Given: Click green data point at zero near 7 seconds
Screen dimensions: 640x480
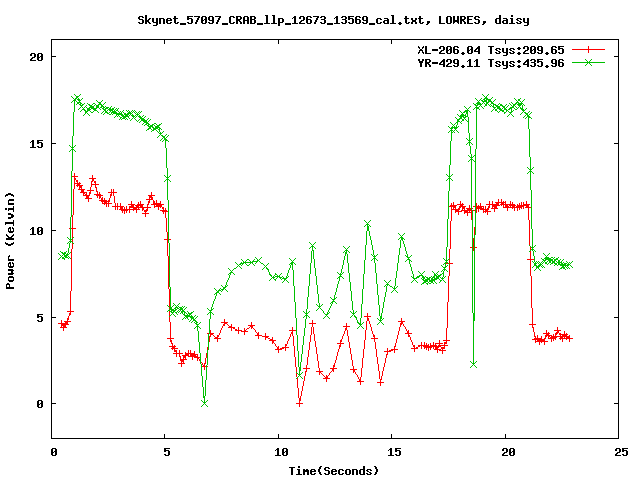Looking at the screenshot, I should (204, 403).
